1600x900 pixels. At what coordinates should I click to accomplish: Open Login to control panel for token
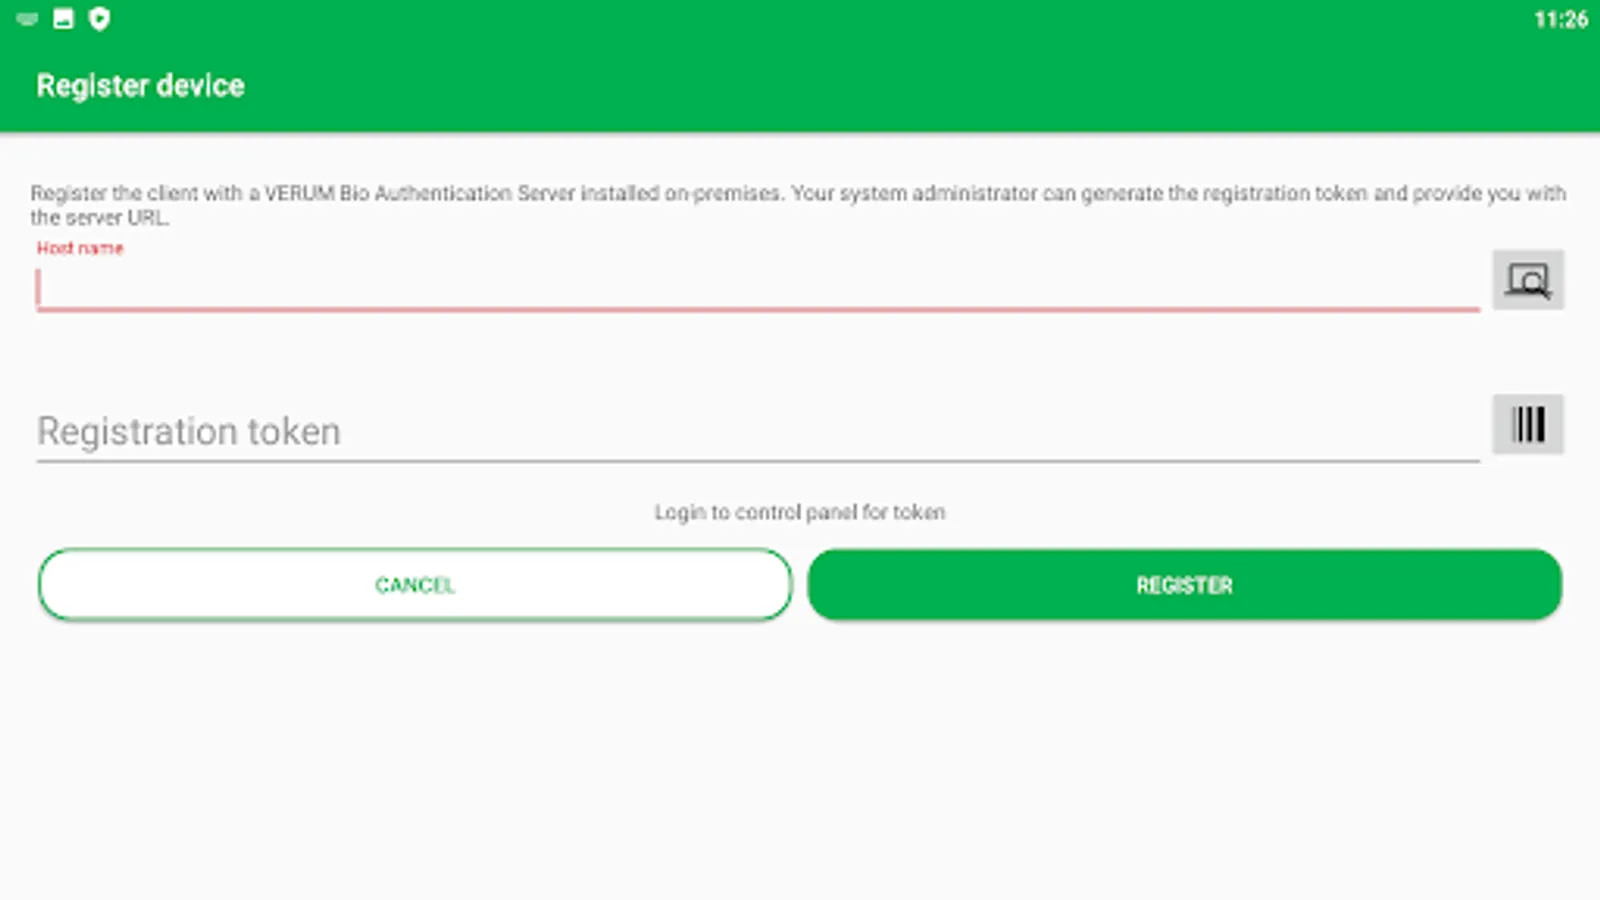coord(800,512)
